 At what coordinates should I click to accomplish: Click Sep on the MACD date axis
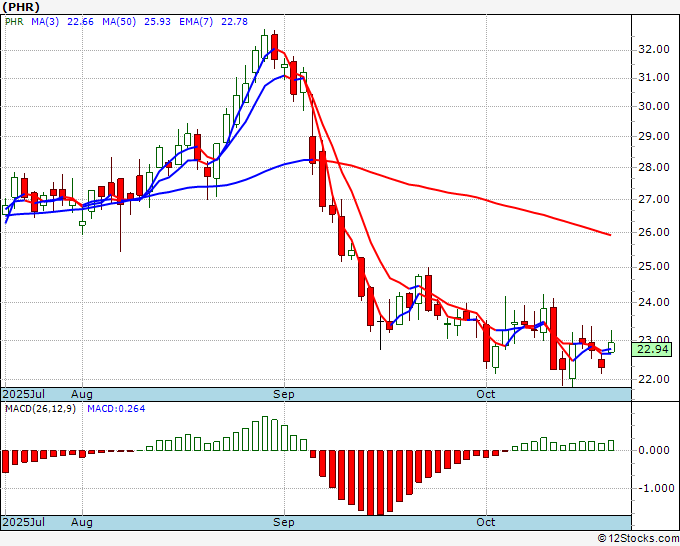(x=284, y=522)
